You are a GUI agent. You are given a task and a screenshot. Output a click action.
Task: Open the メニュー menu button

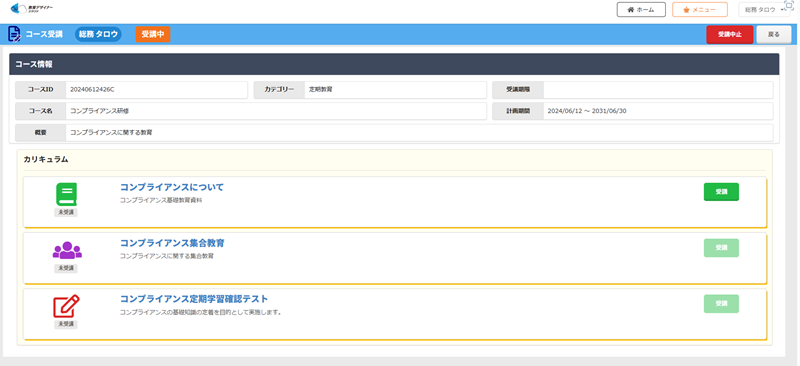tap(699, 10)
